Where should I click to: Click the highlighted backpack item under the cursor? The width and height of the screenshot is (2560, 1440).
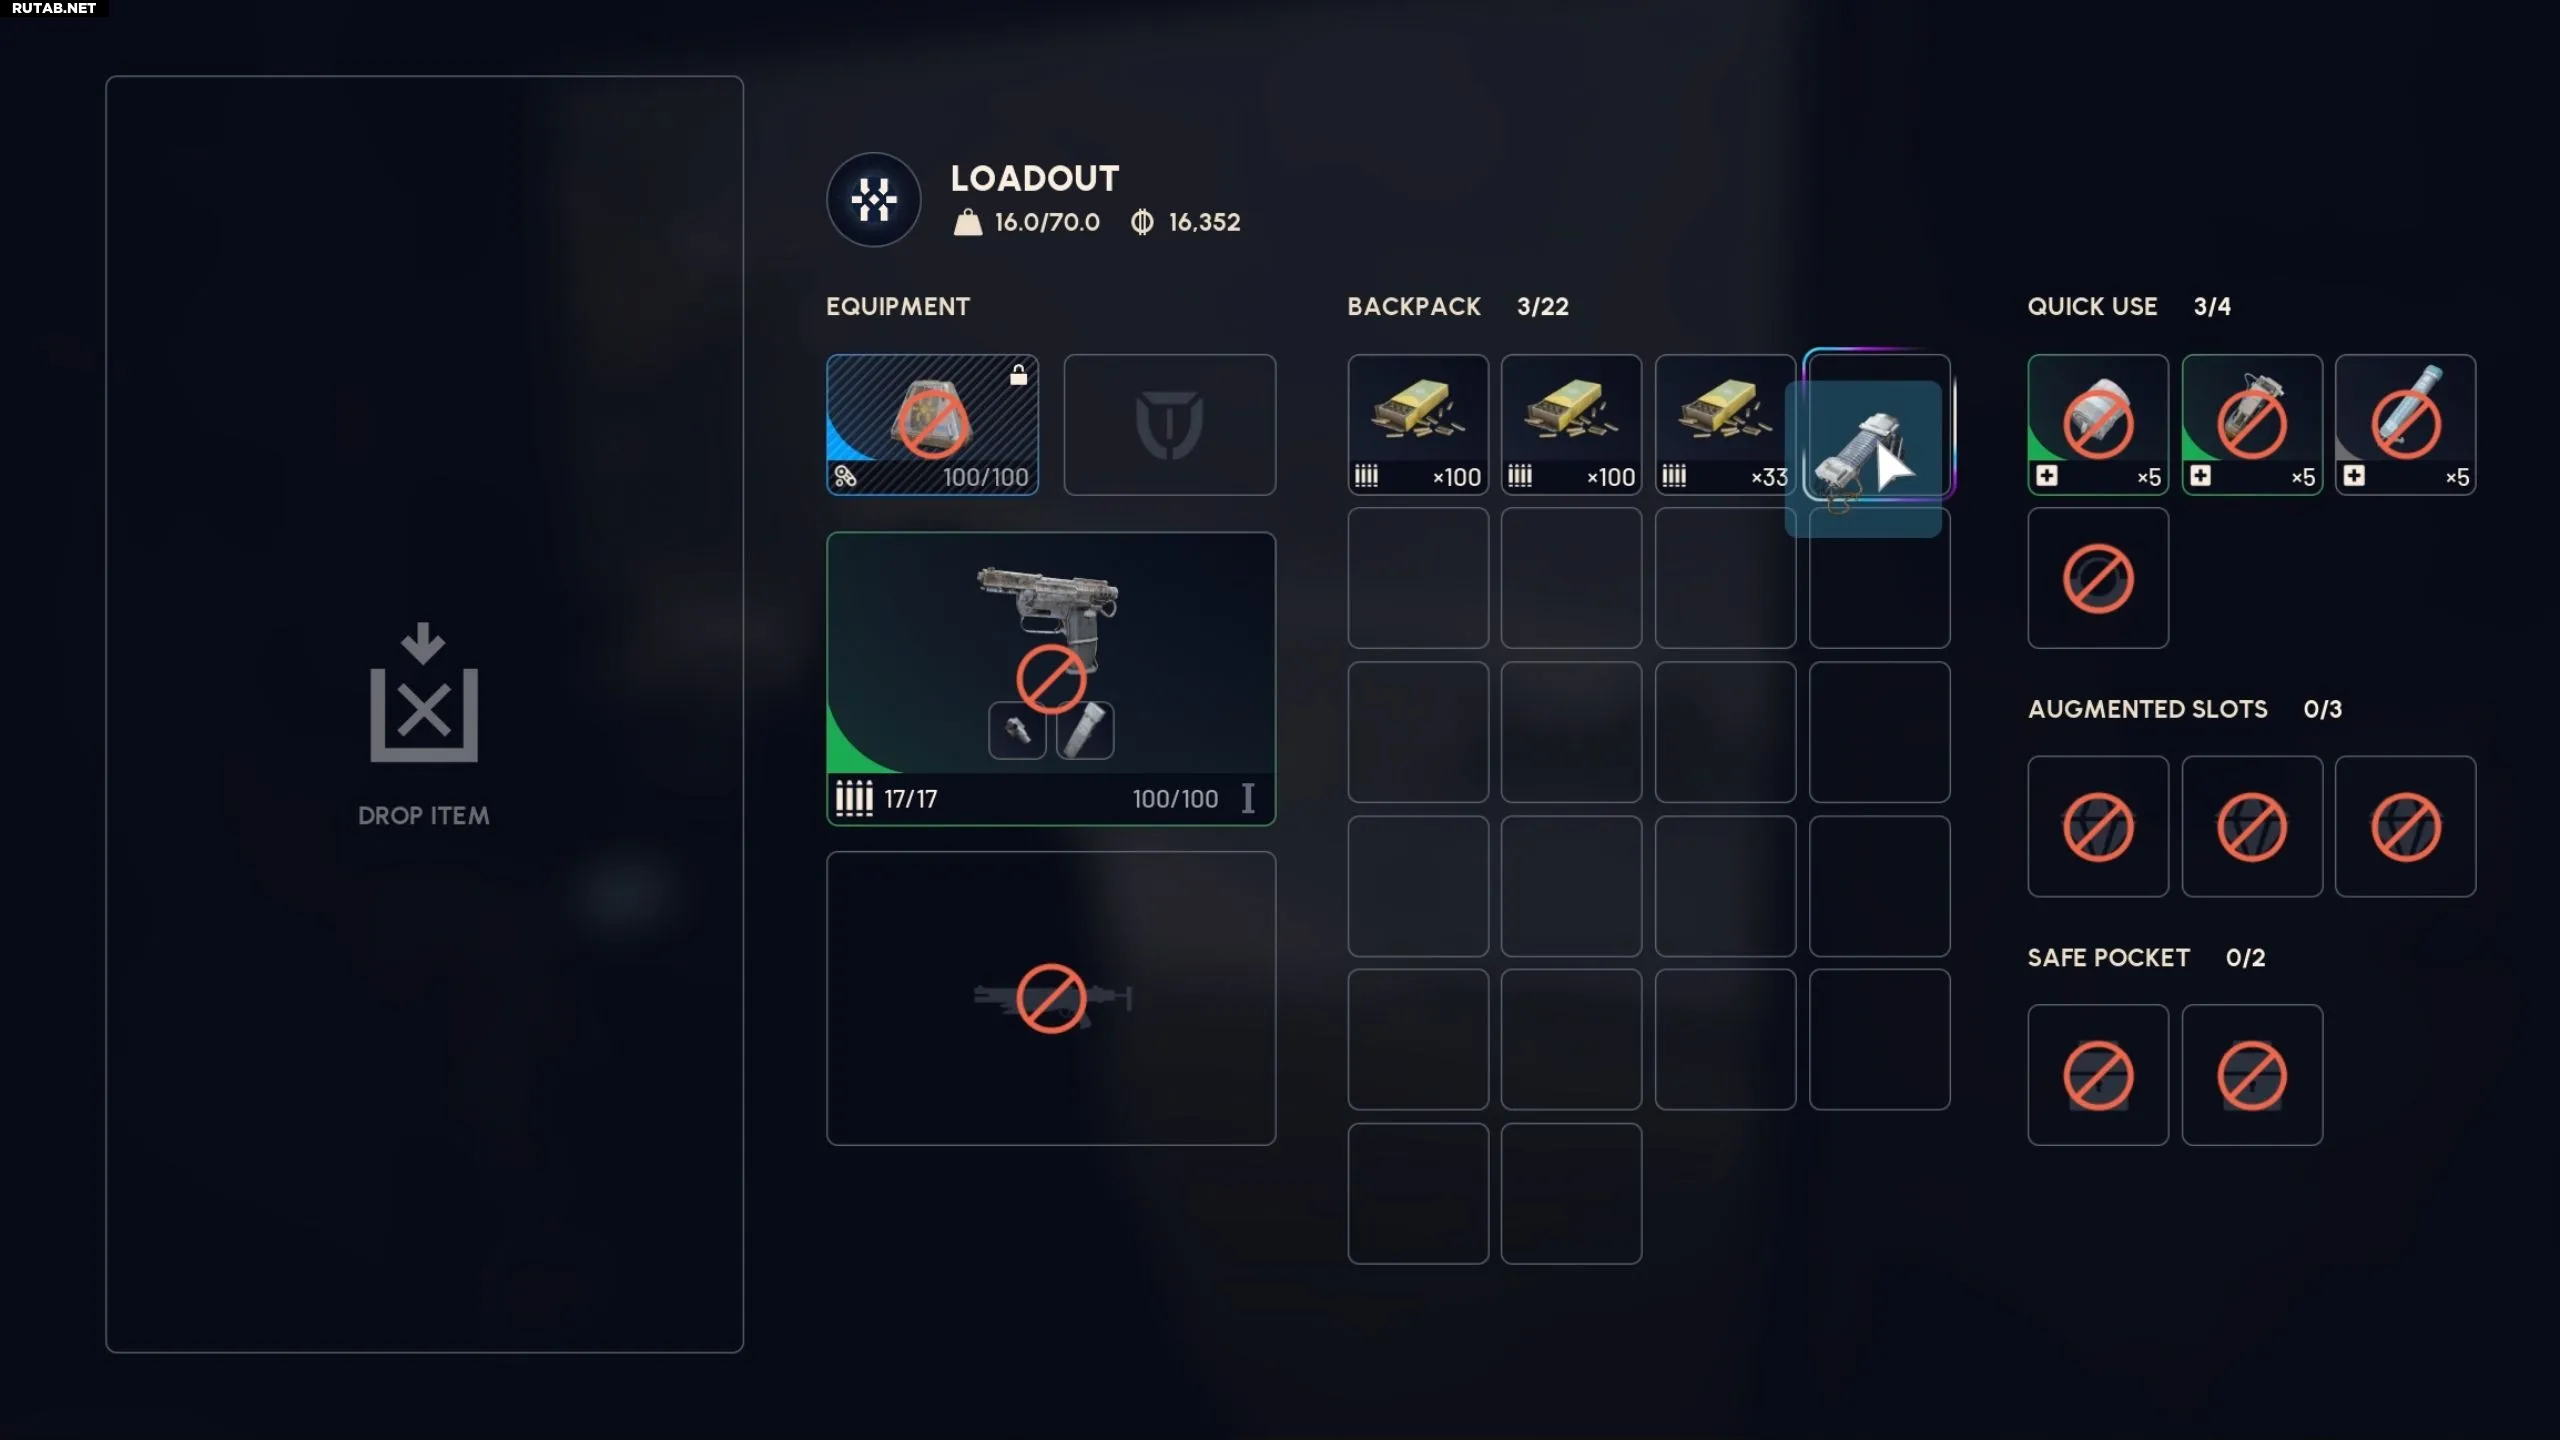tap(1863, 459)
